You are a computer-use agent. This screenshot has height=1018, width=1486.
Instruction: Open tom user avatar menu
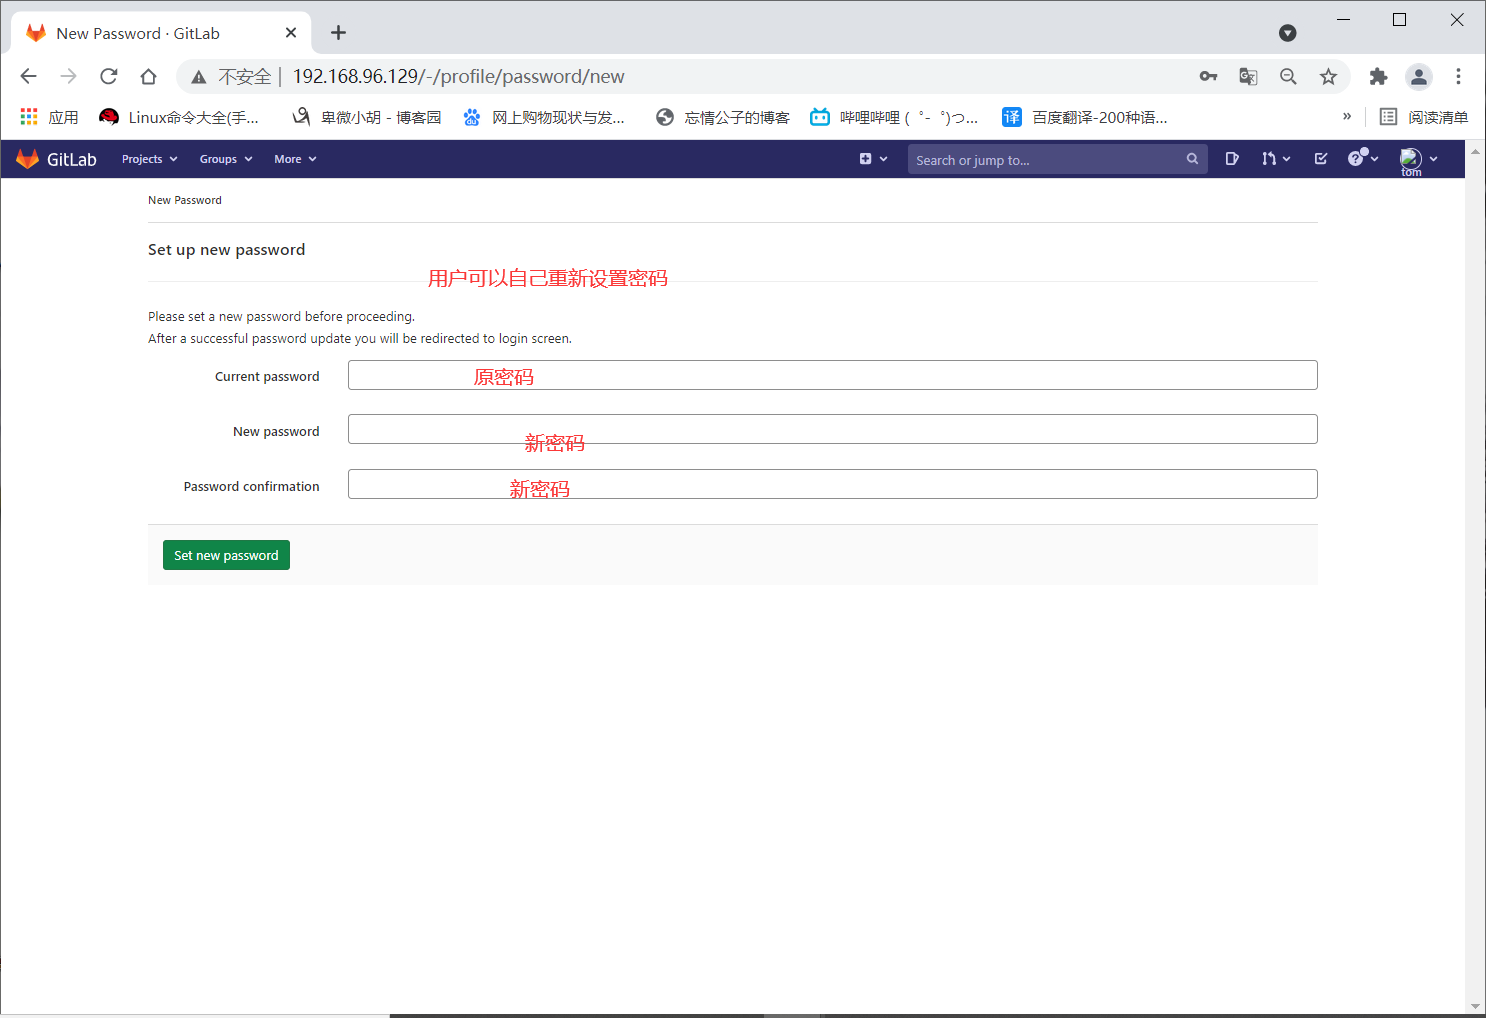pos(1418,160)
